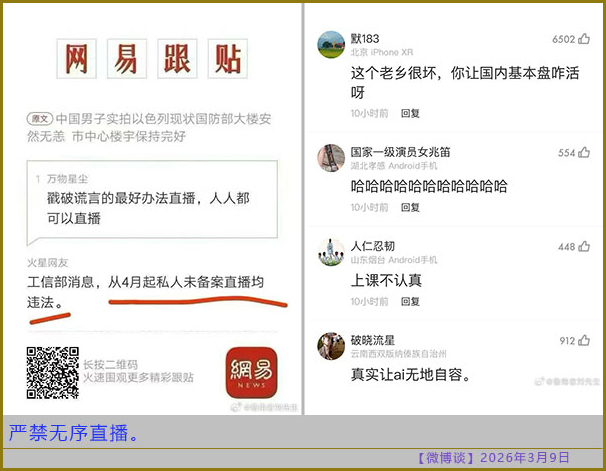
Task: Like the comment by 默183
Action: click(x=584, y=40)
